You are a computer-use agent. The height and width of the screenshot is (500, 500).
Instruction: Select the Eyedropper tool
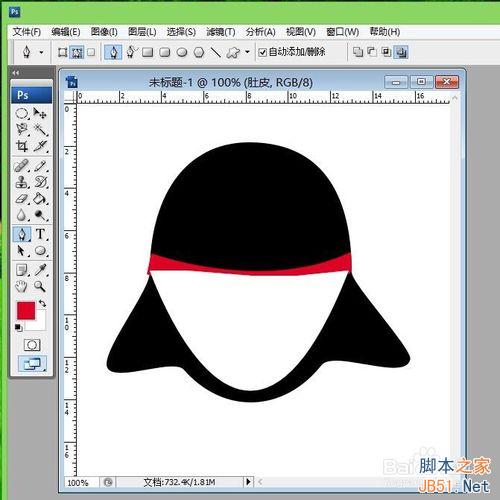(x=40, y=270)
